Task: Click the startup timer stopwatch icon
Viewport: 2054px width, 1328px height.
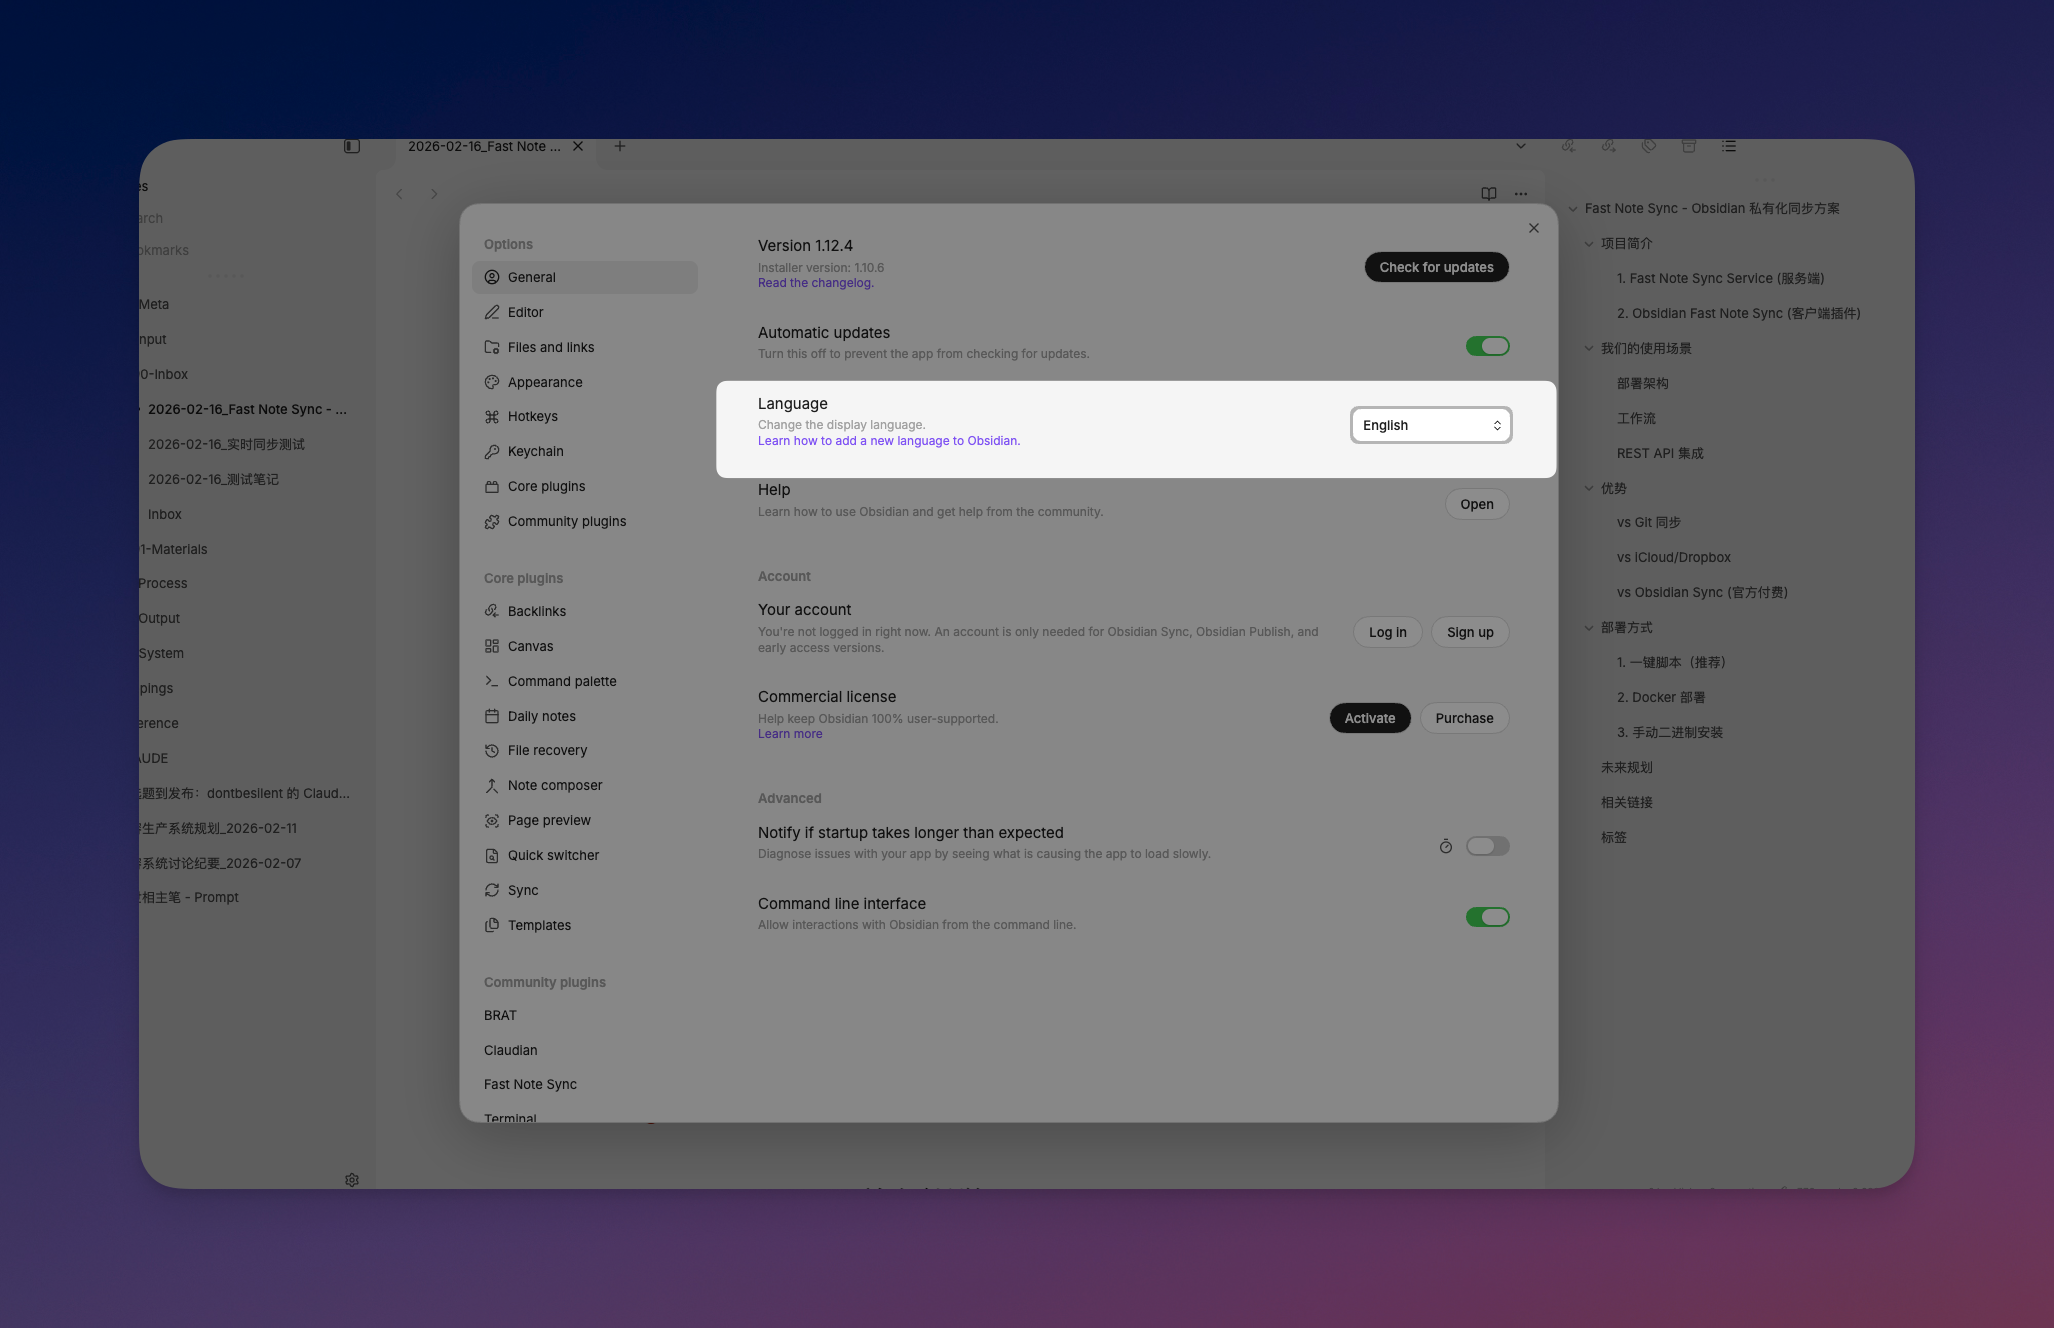Action: [1446, 847]
